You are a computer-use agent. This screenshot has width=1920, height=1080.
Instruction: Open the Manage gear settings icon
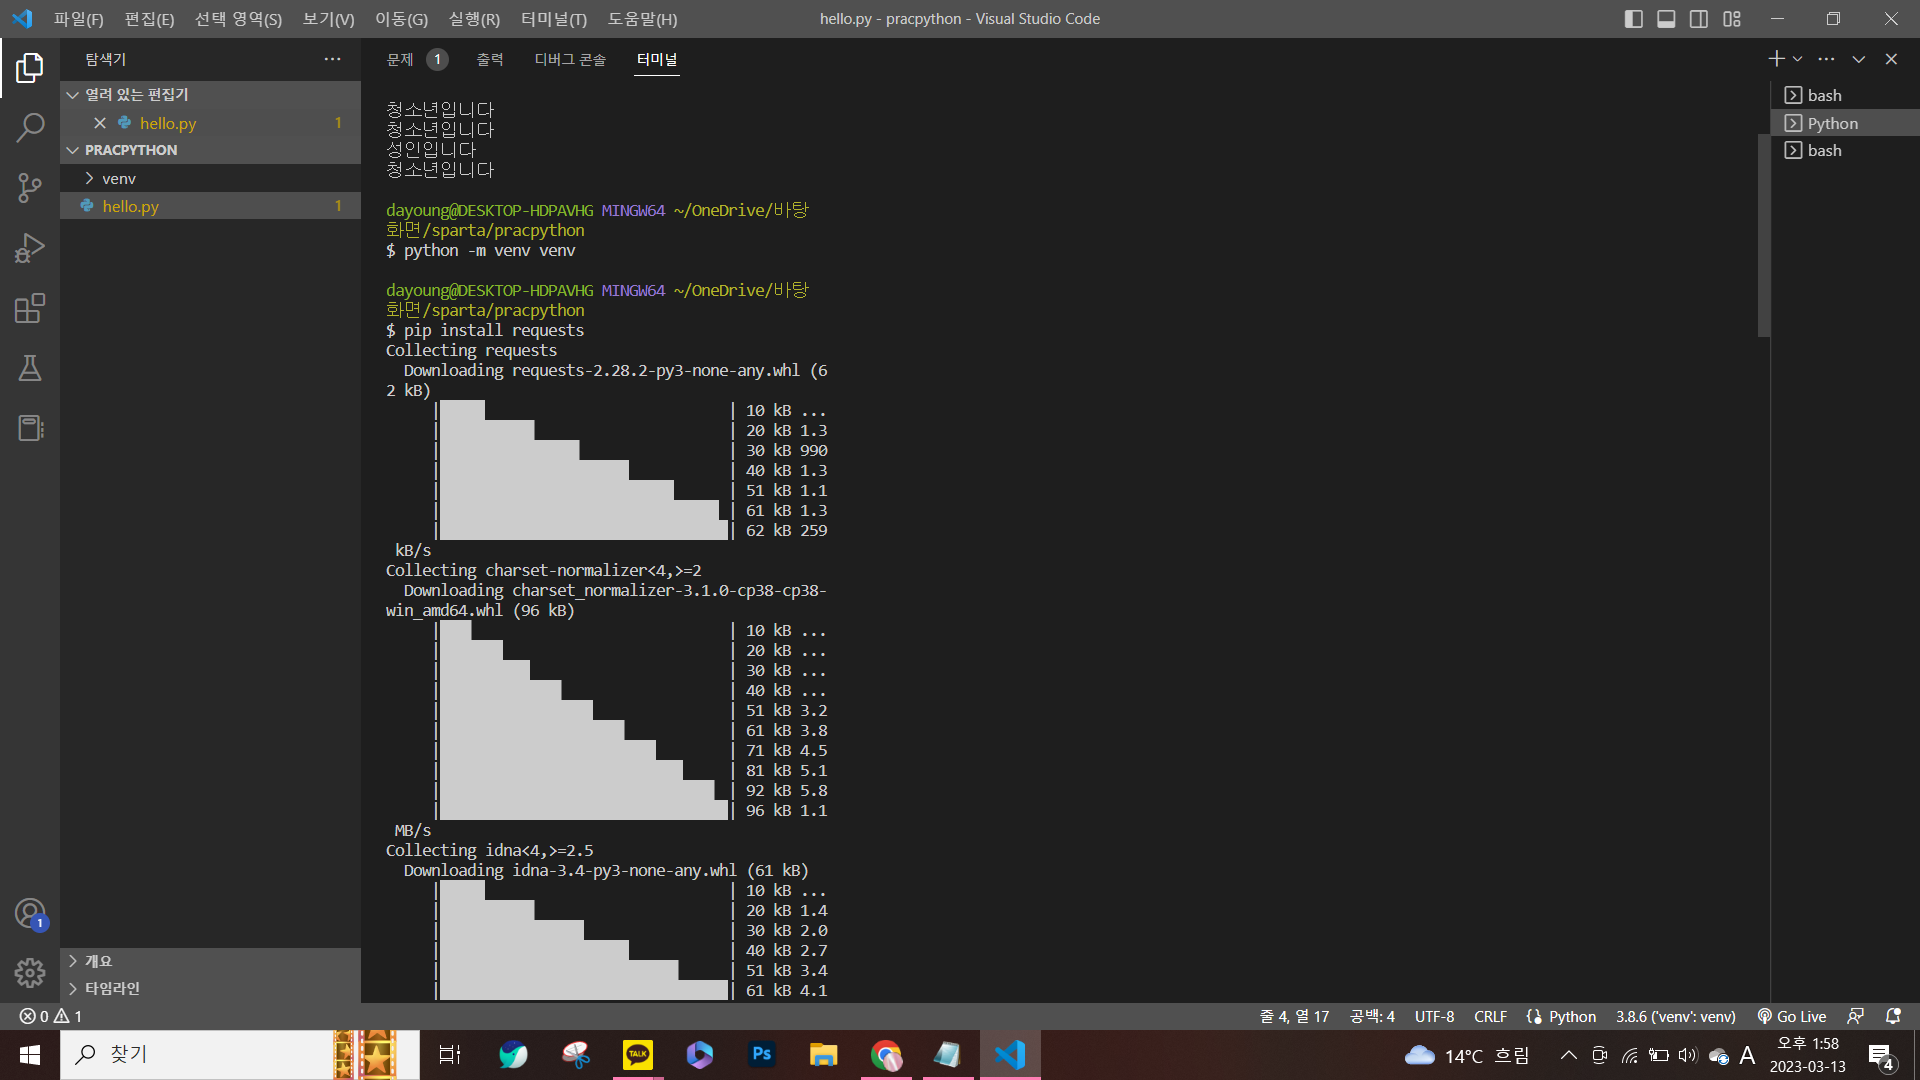30,973
